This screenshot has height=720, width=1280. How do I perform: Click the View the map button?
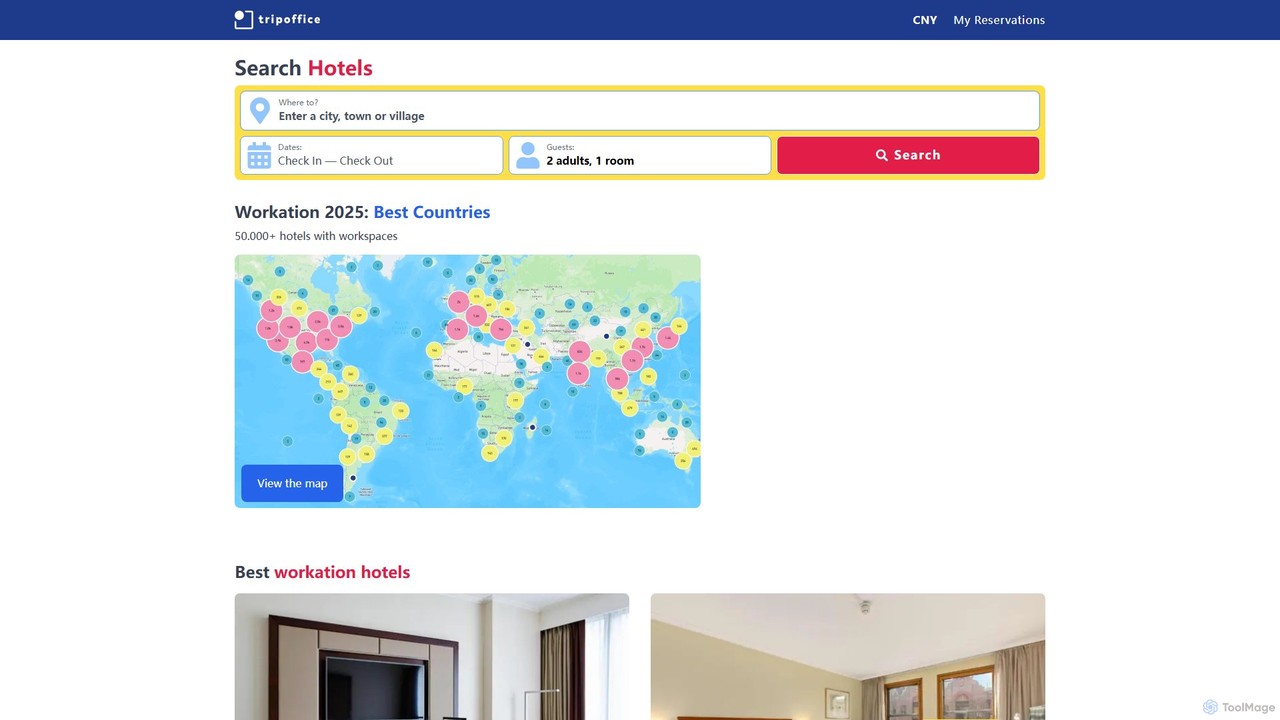pos(292,483)
